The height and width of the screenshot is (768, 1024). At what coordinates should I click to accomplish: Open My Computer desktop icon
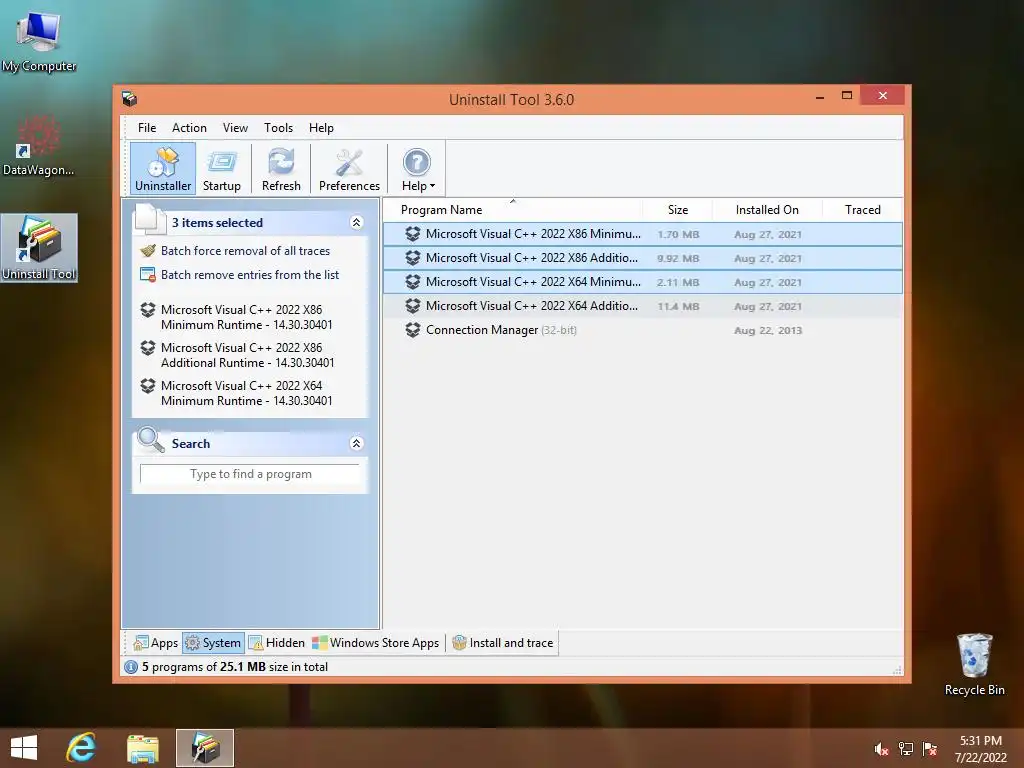pos(39,40)
